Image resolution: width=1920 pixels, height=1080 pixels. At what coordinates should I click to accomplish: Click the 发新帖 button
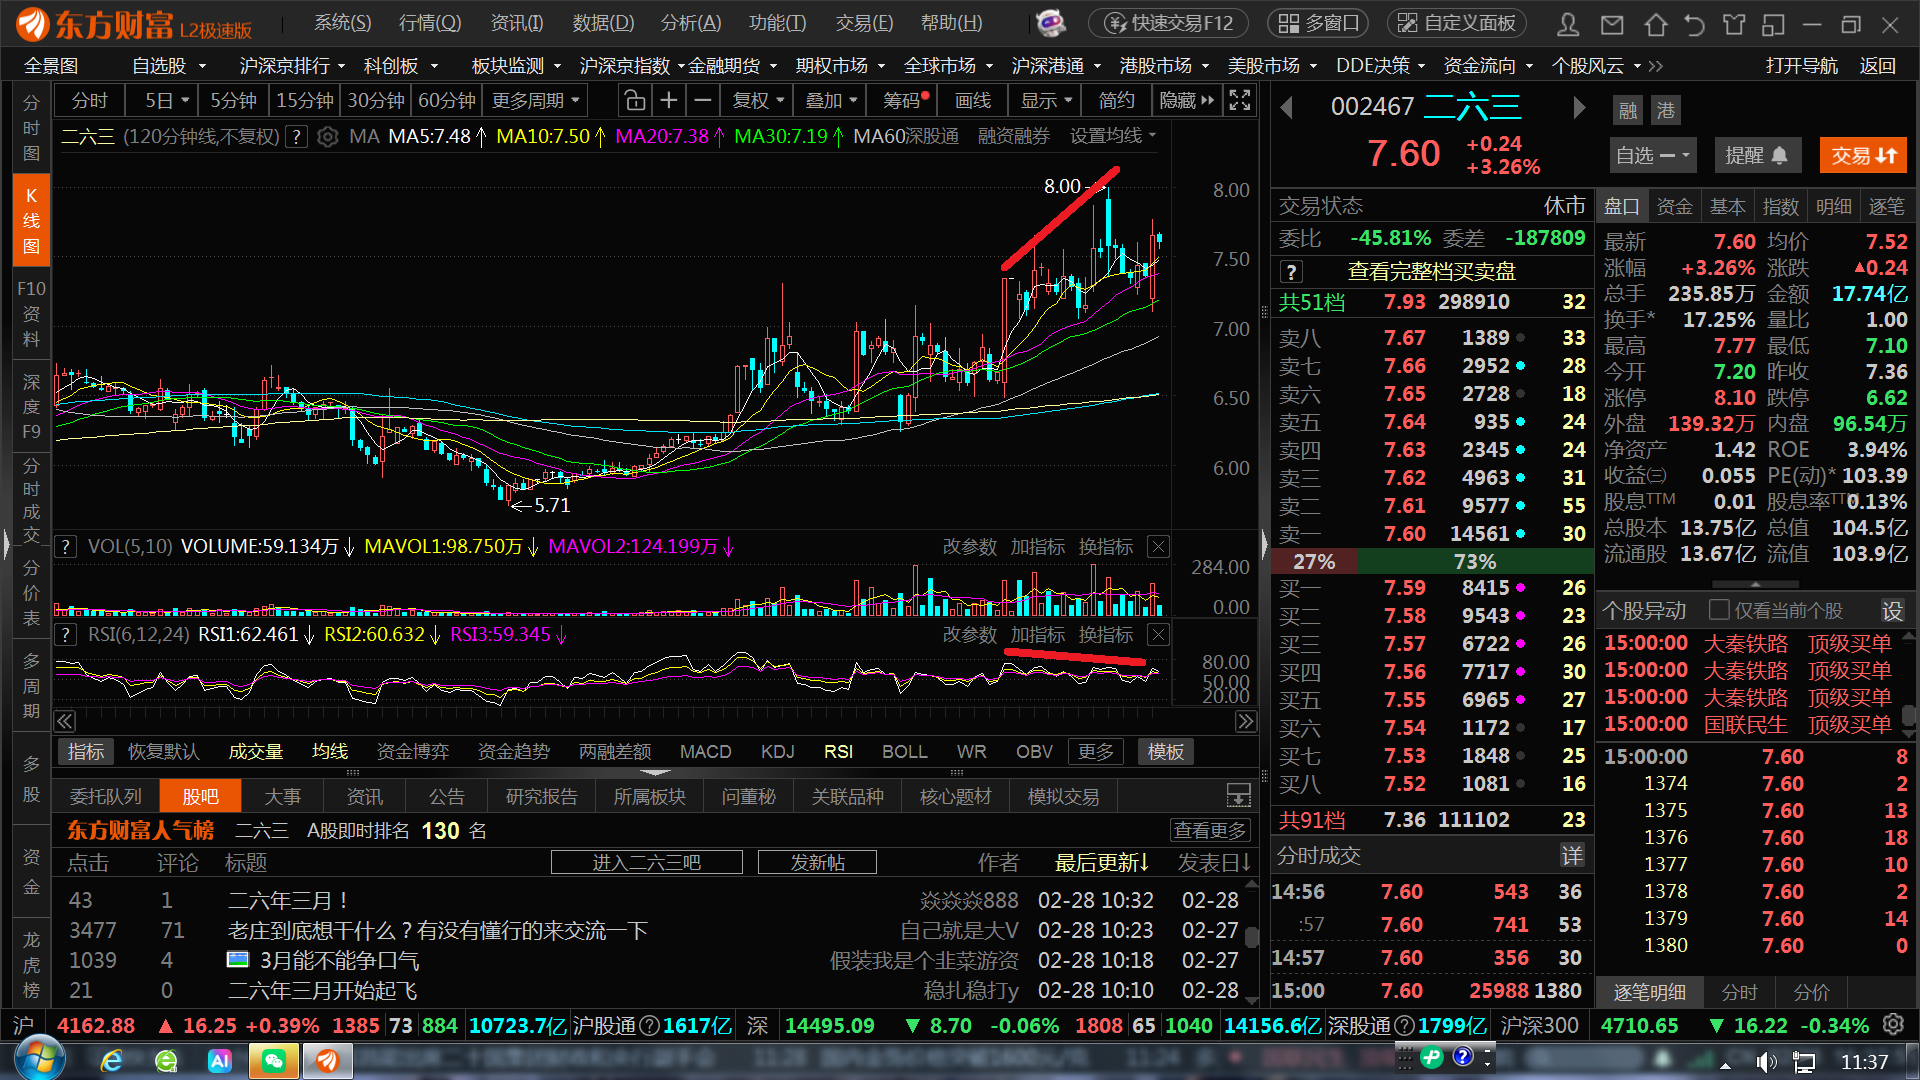tap(817, 862)
